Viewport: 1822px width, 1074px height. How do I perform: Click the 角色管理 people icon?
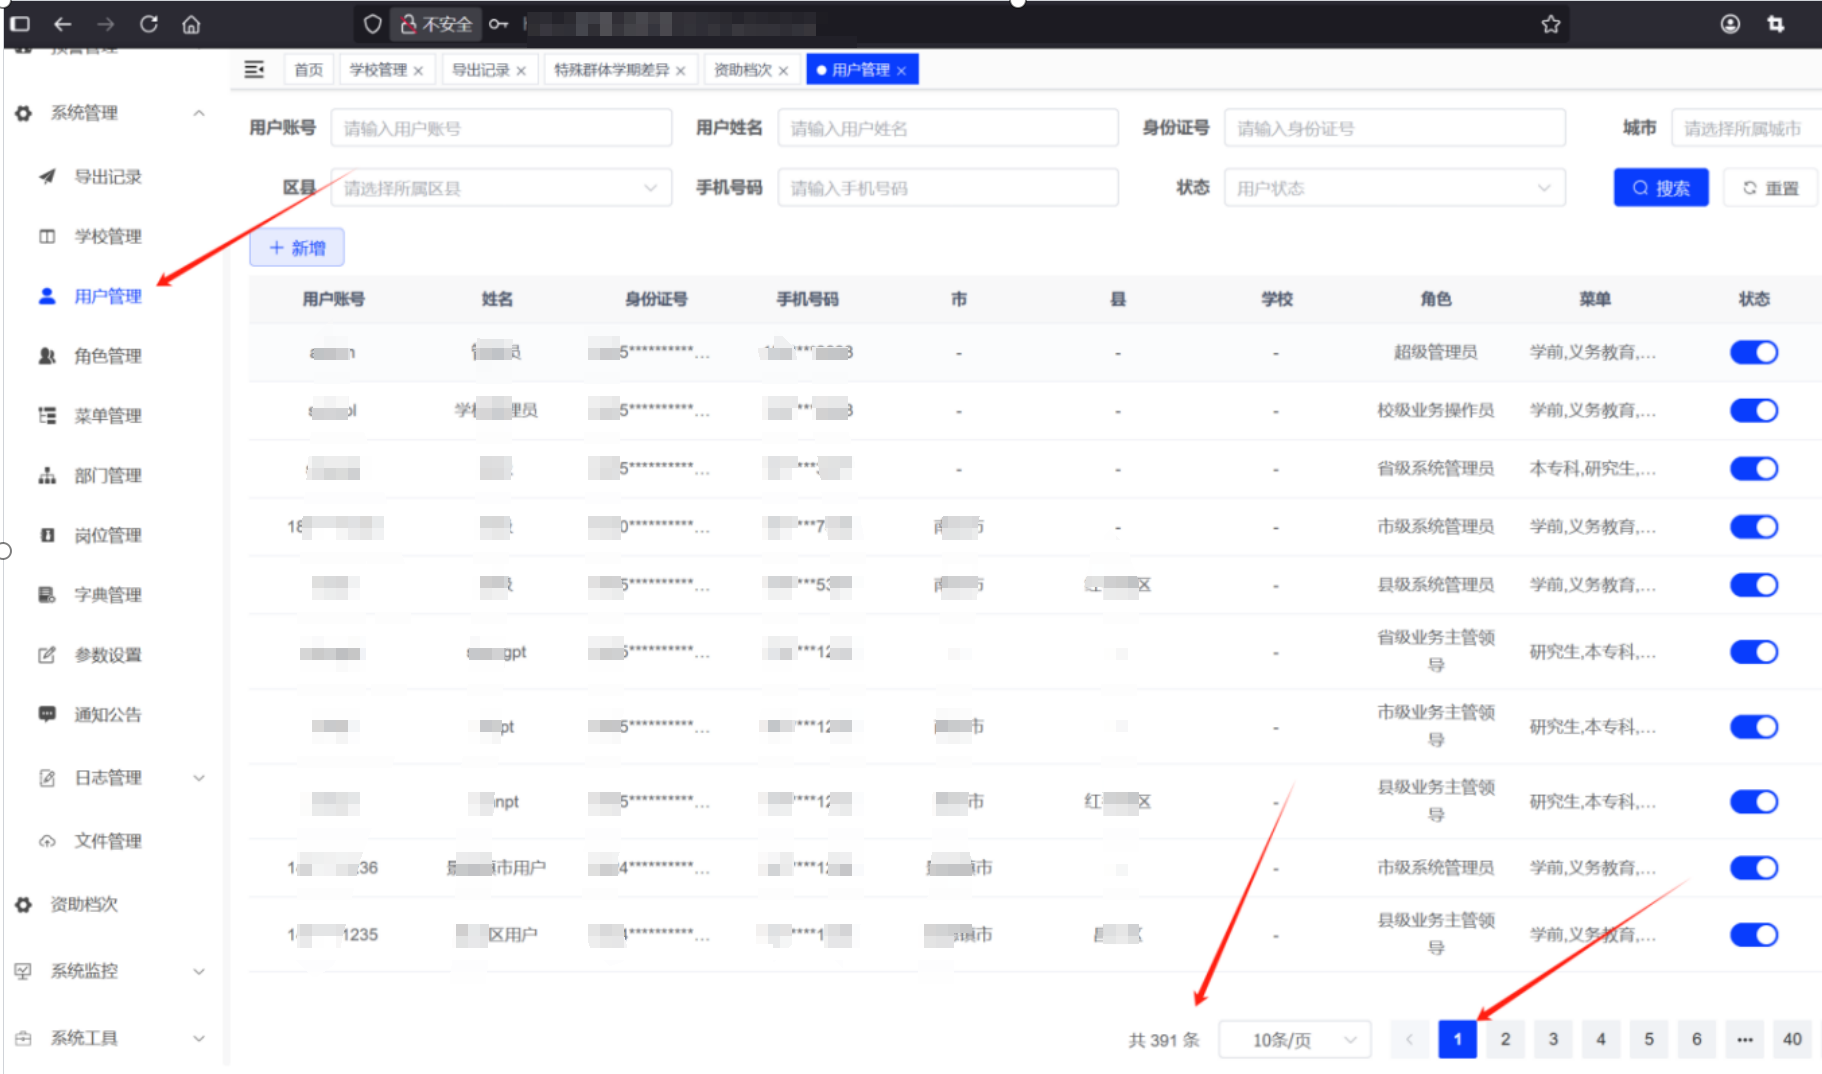[47, 356]
